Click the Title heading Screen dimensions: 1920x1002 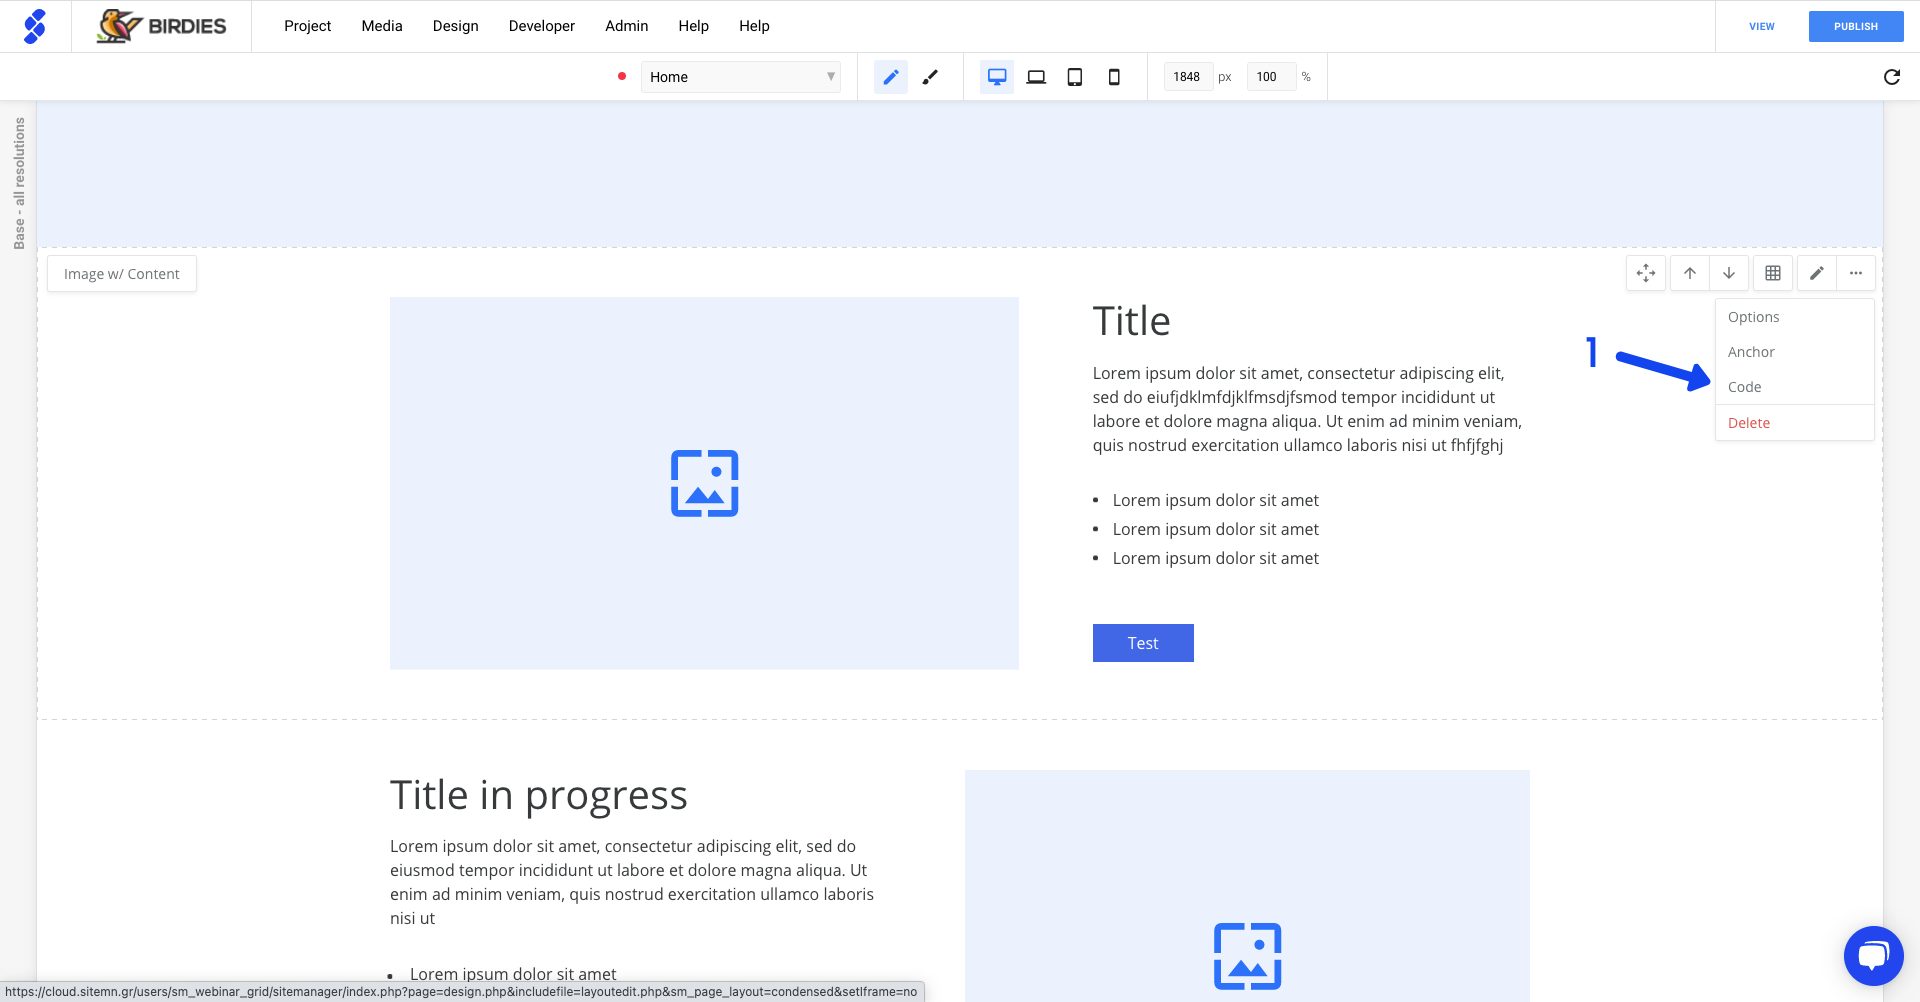pos(1131,321)
